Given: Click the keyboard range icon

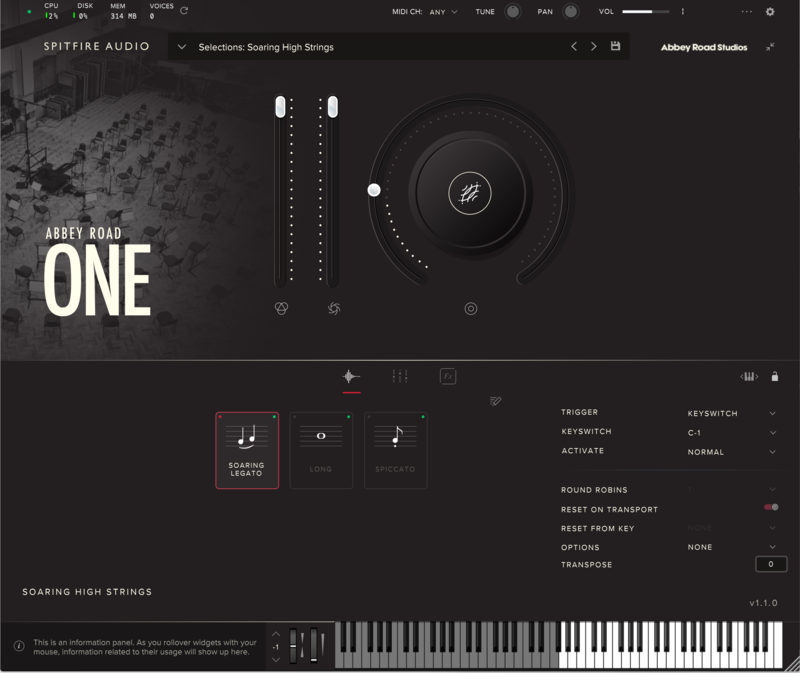Looking at the screenshot, I should click(749, 377).
